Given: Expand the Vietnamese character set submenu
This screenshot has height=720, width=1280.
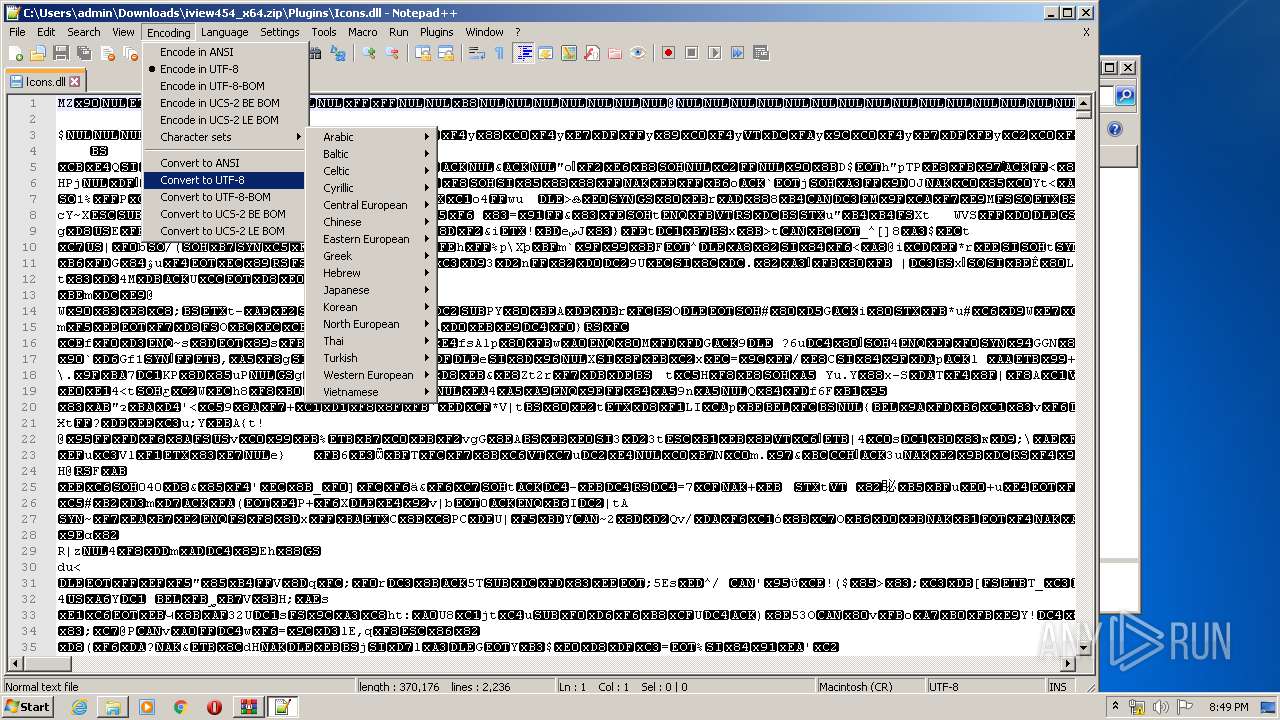Looking at the screenshot, I should 372,392.
